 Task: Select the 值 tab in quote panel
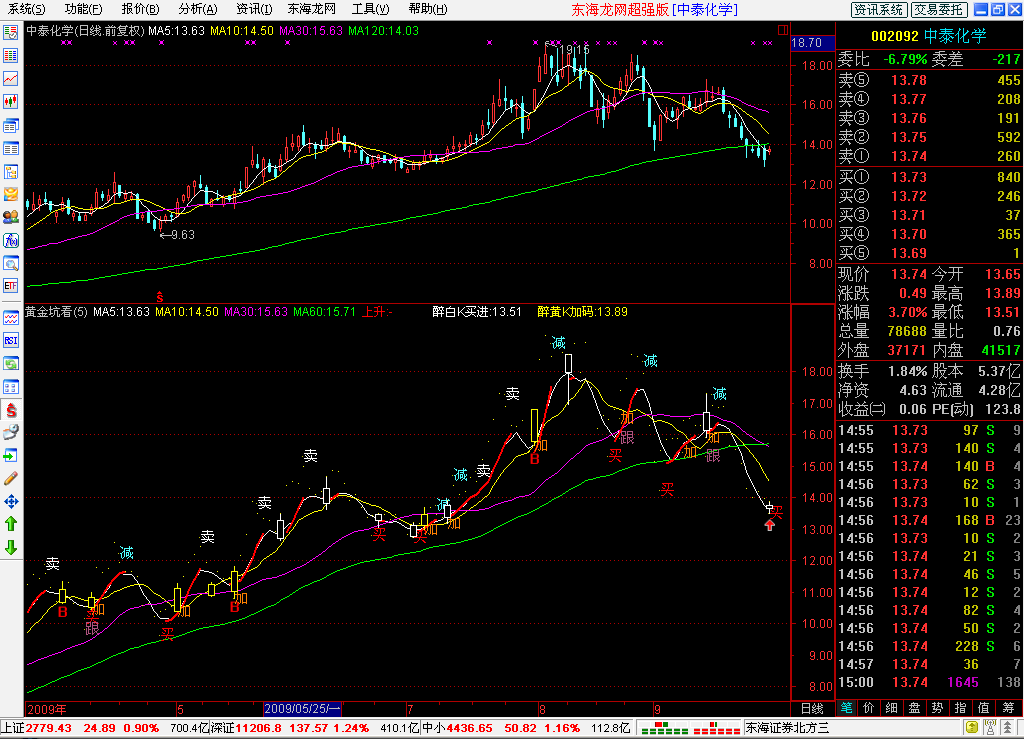point(983,708)
